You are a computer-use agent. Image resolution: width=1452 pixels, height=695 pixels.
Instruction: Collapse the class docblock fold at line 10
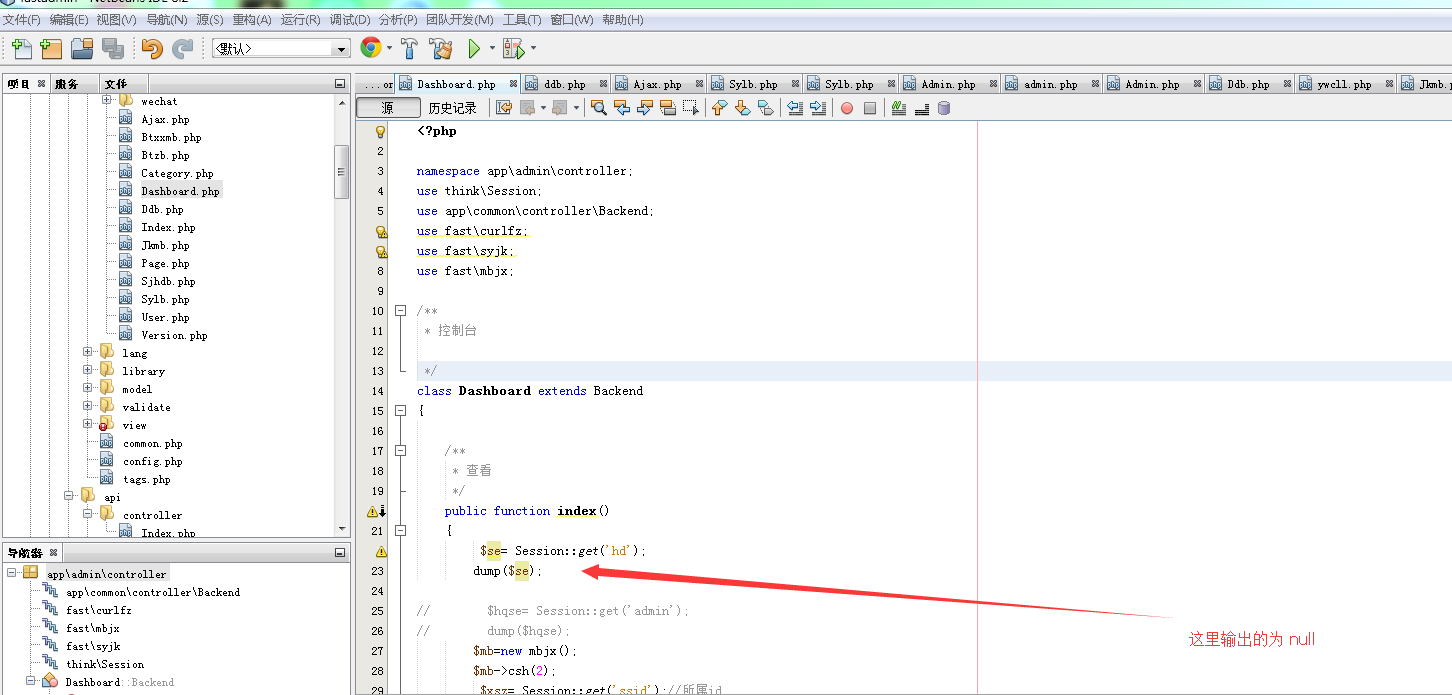[400, 311]
